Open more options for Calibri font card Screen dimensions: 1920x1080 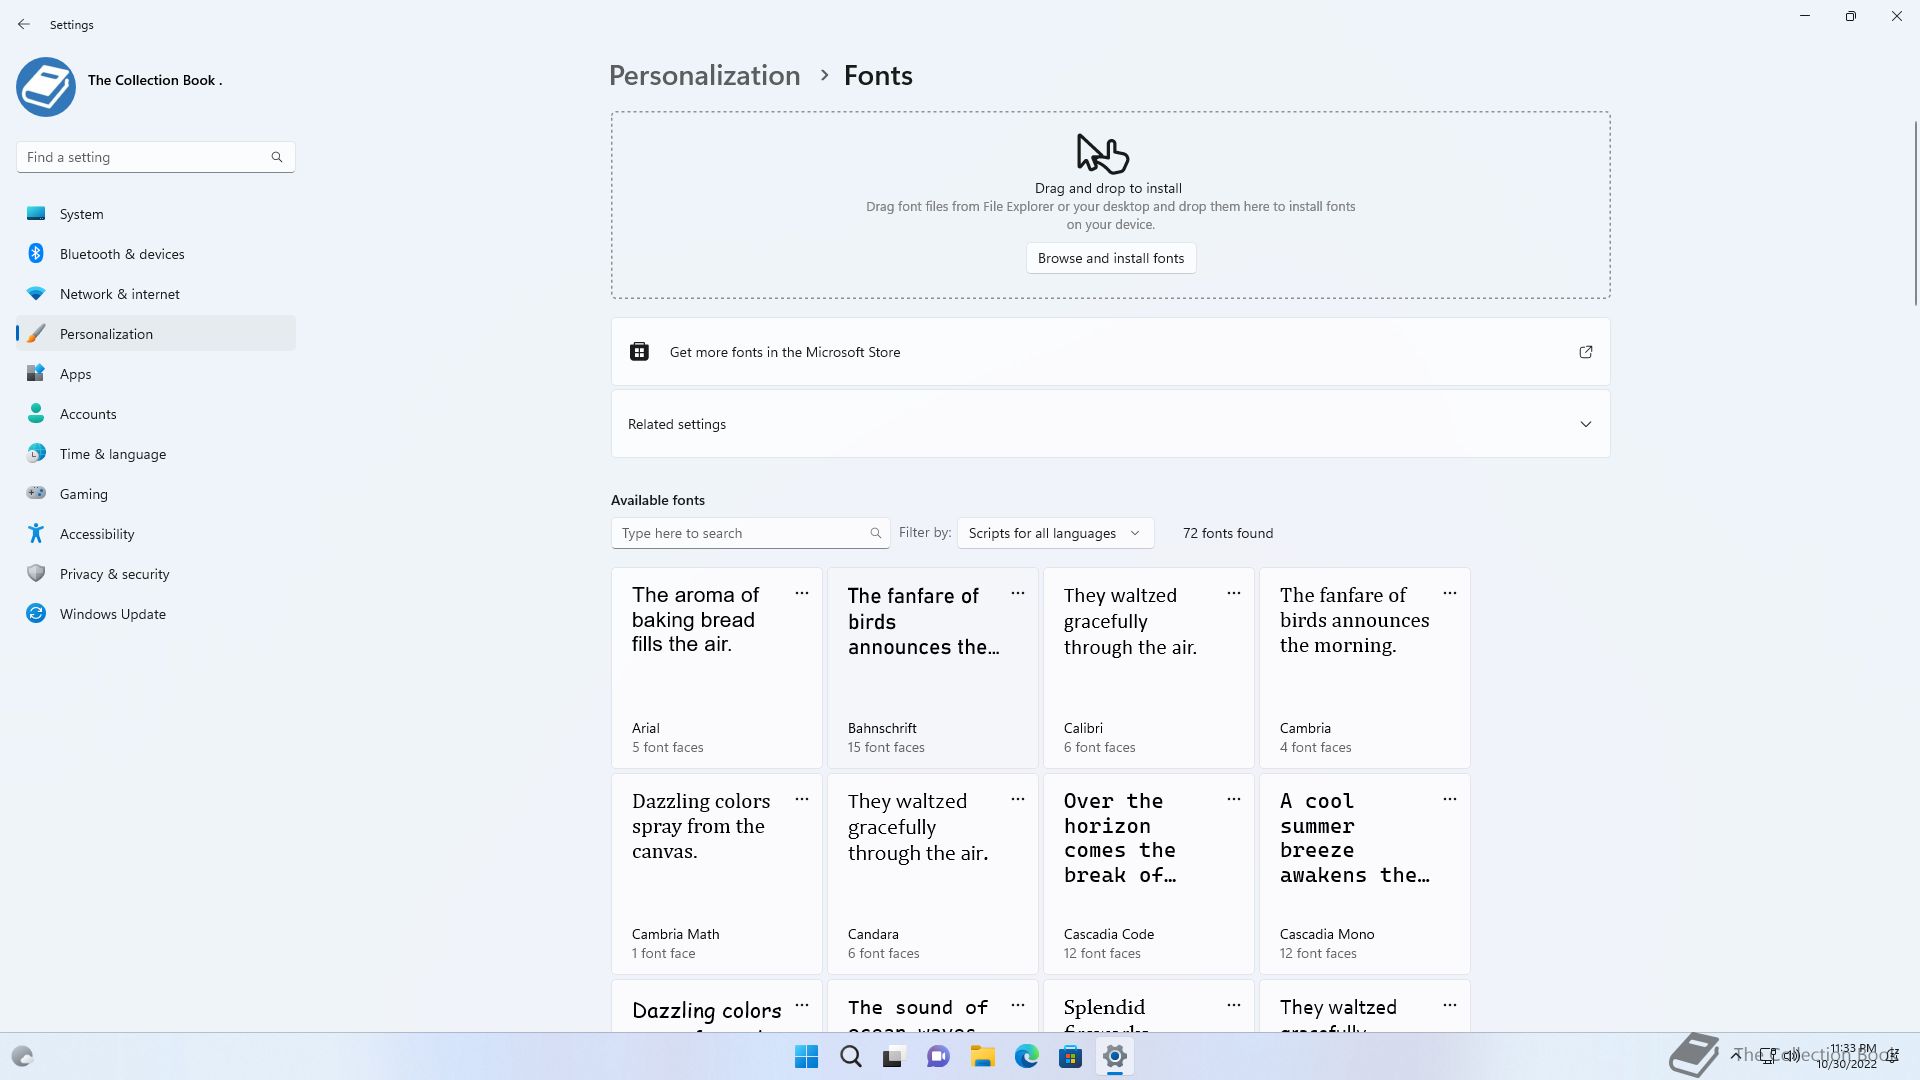point(1234,593)
